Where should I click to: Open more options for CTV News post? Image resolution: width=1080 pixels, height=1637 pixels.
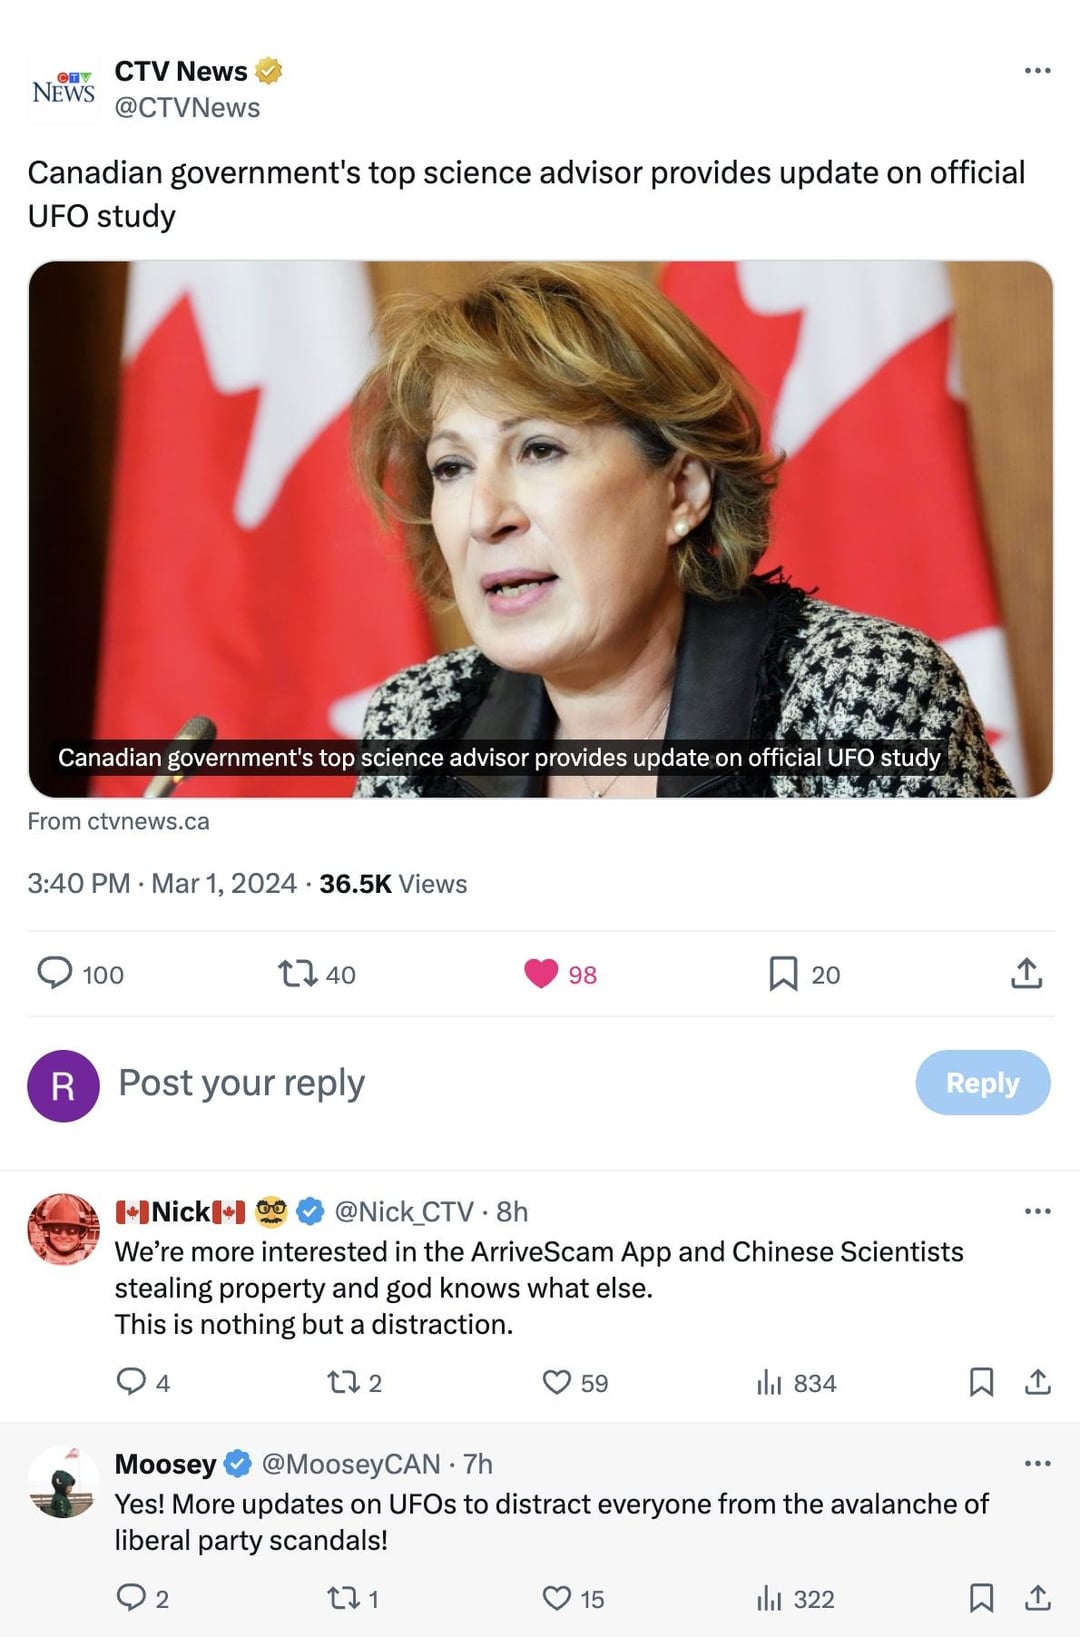[x=1037, y=71]
